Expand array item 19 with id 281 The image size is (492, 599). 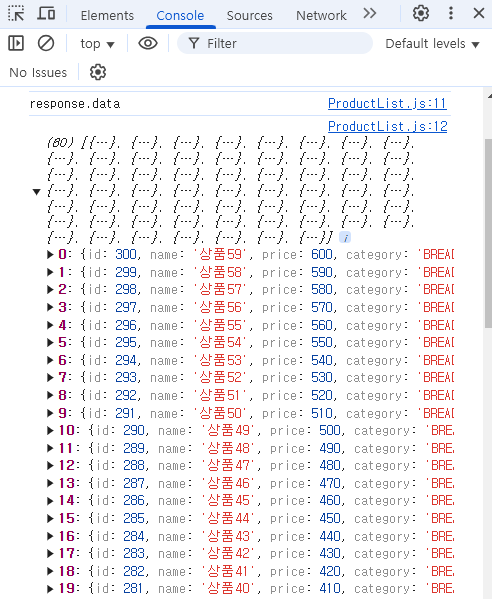(50, 589)
